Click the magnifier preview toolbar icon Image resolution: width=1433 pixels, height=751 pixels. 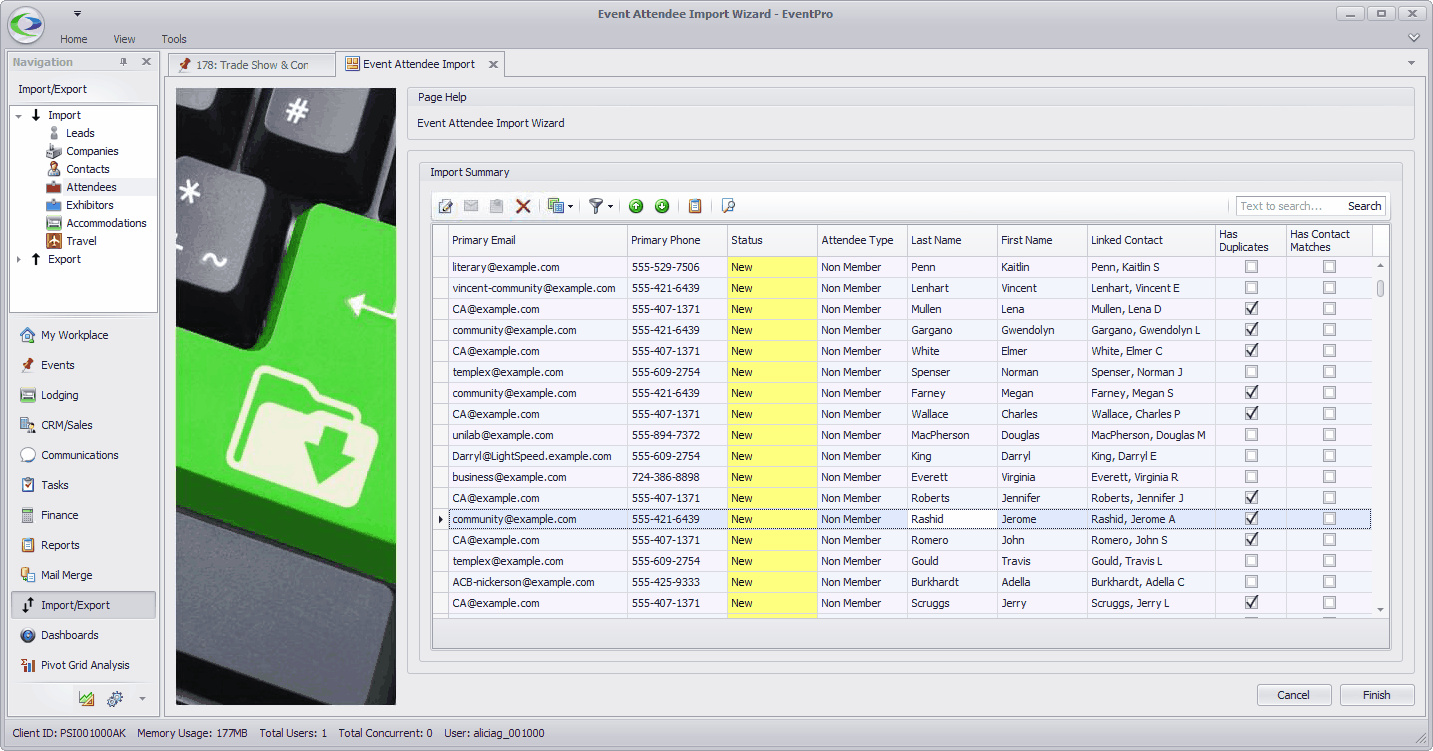[728, 206]
